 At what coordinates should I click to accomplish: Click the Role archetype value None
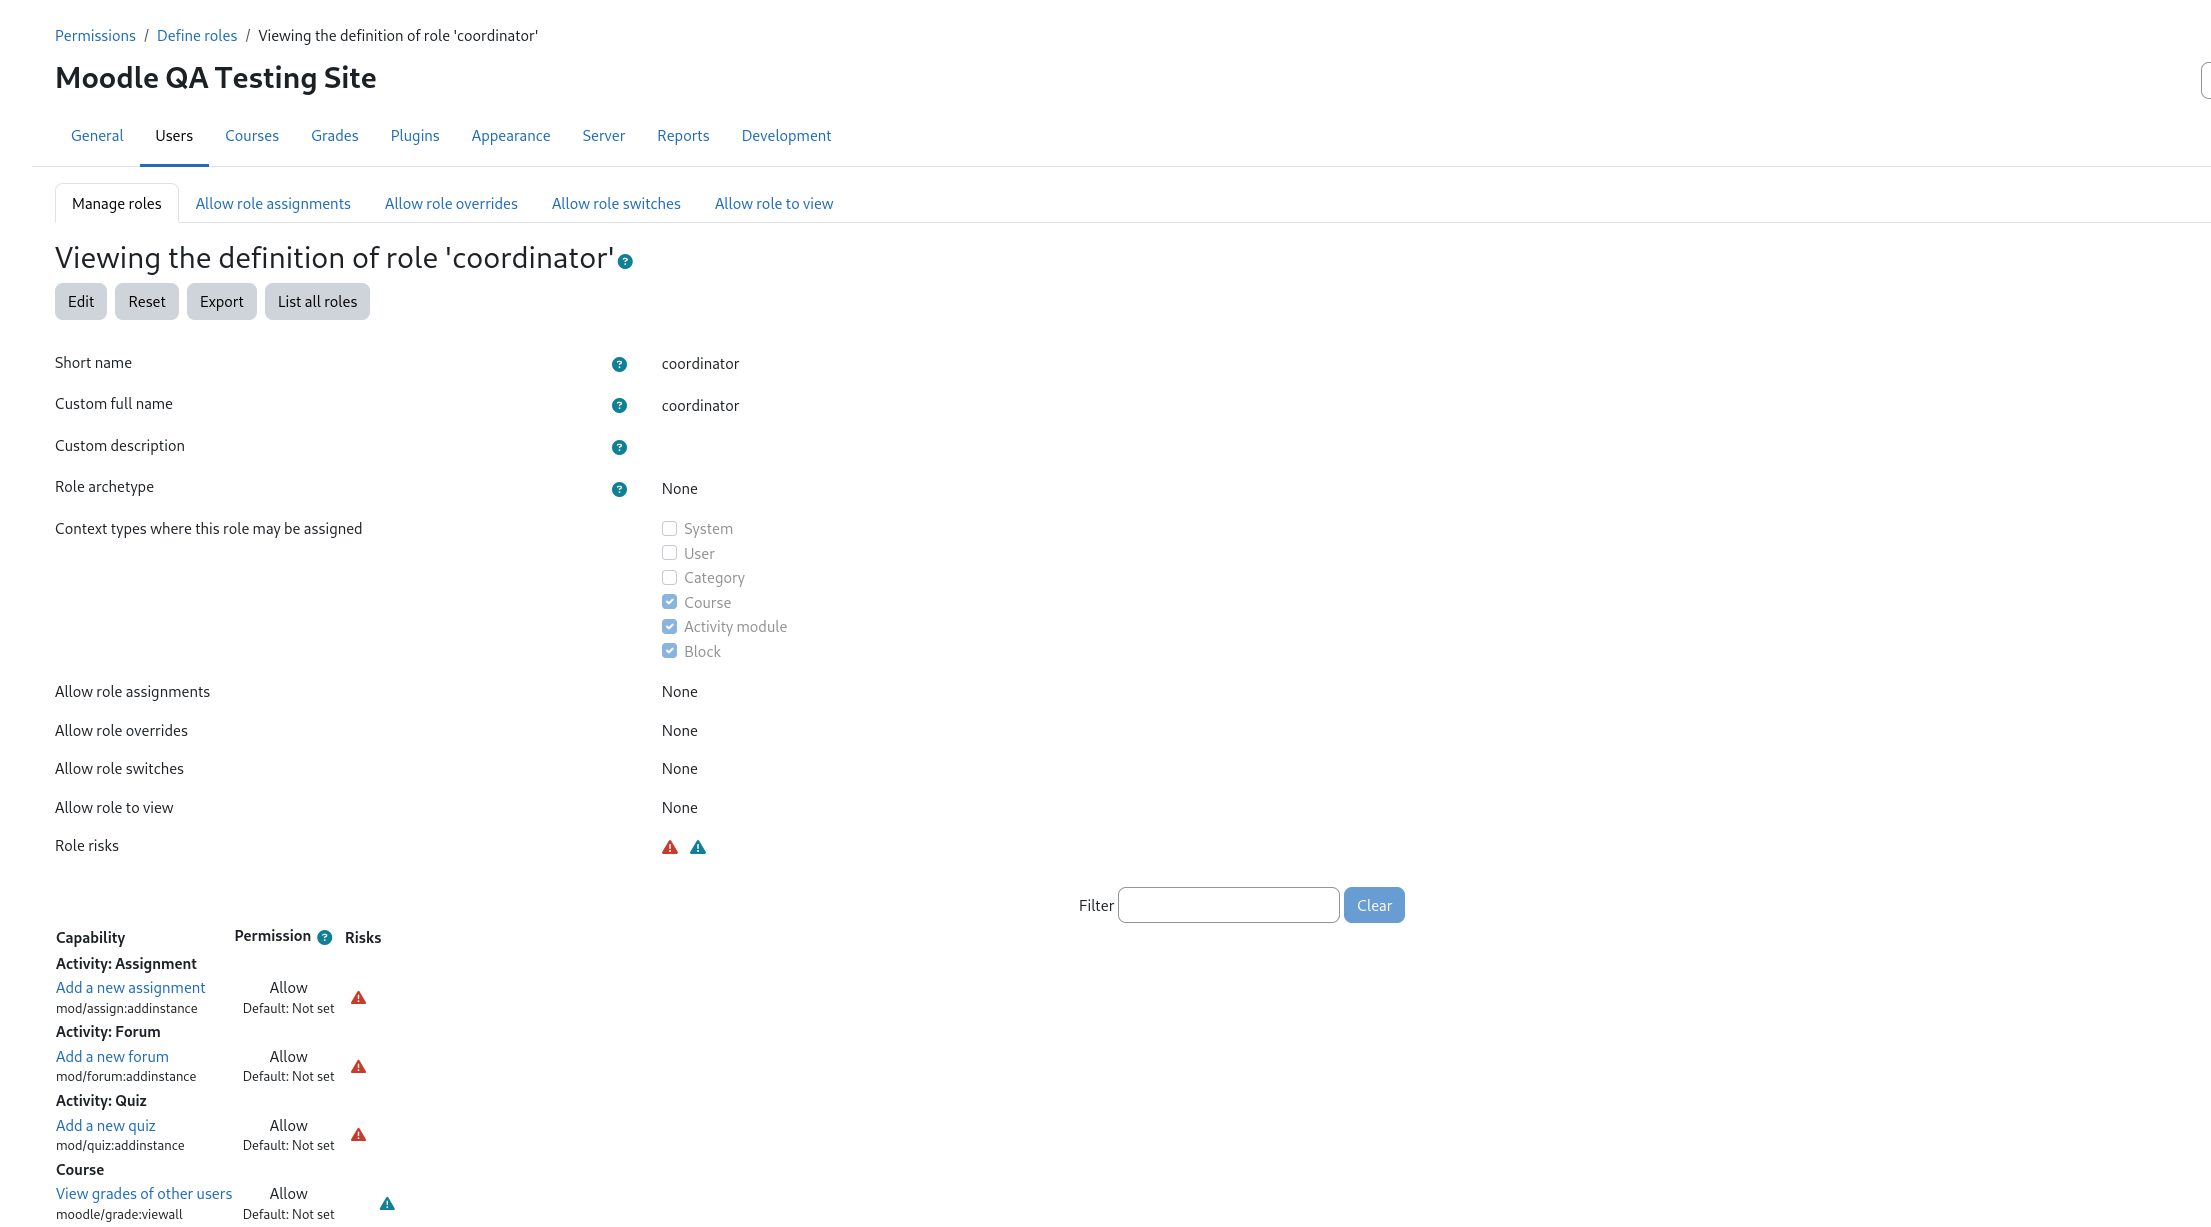click(x=680, y=489)
